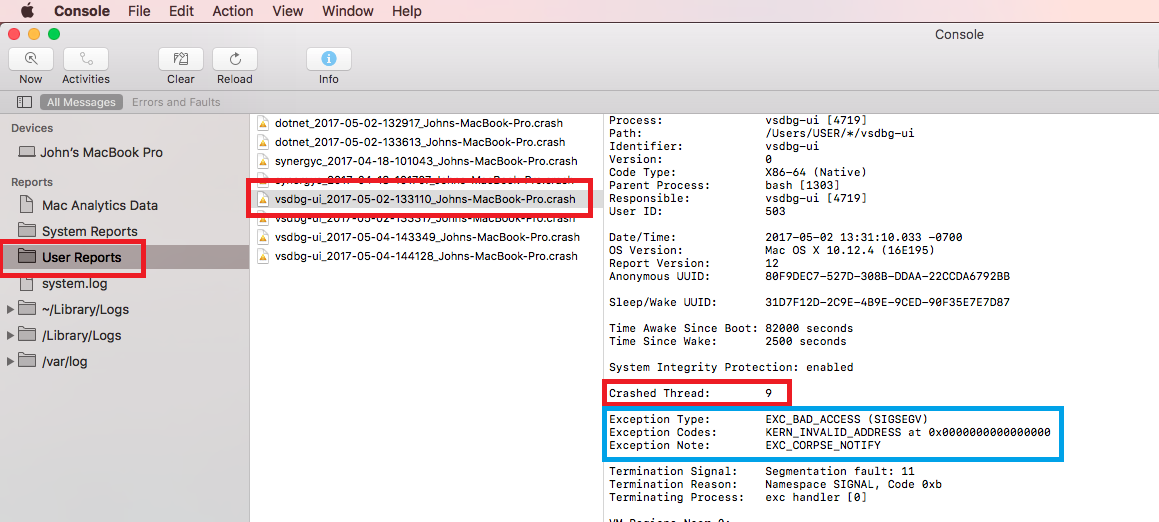
Task: Click the Anonymous UUID value
Action: tap(888, 276)
